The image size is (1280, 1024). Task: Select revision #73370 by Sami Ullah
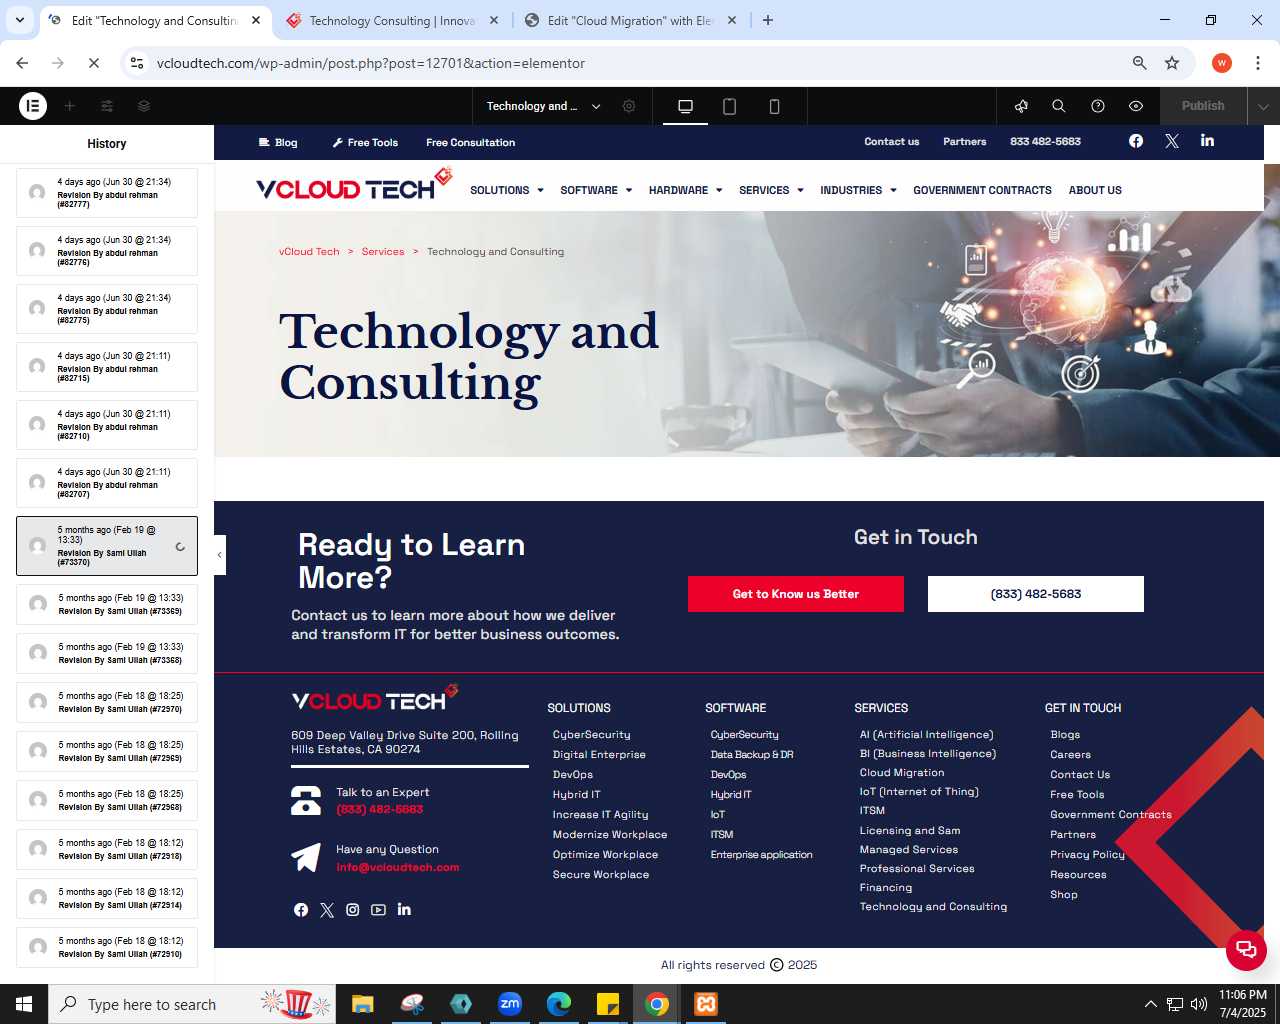click(107, 546)
